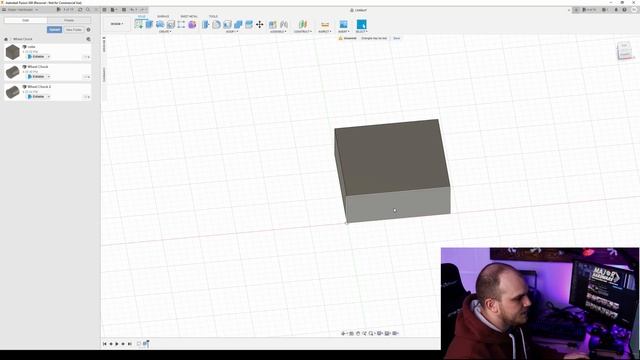
Task: Select the Measure inspect icon
Action: [325, 24]
